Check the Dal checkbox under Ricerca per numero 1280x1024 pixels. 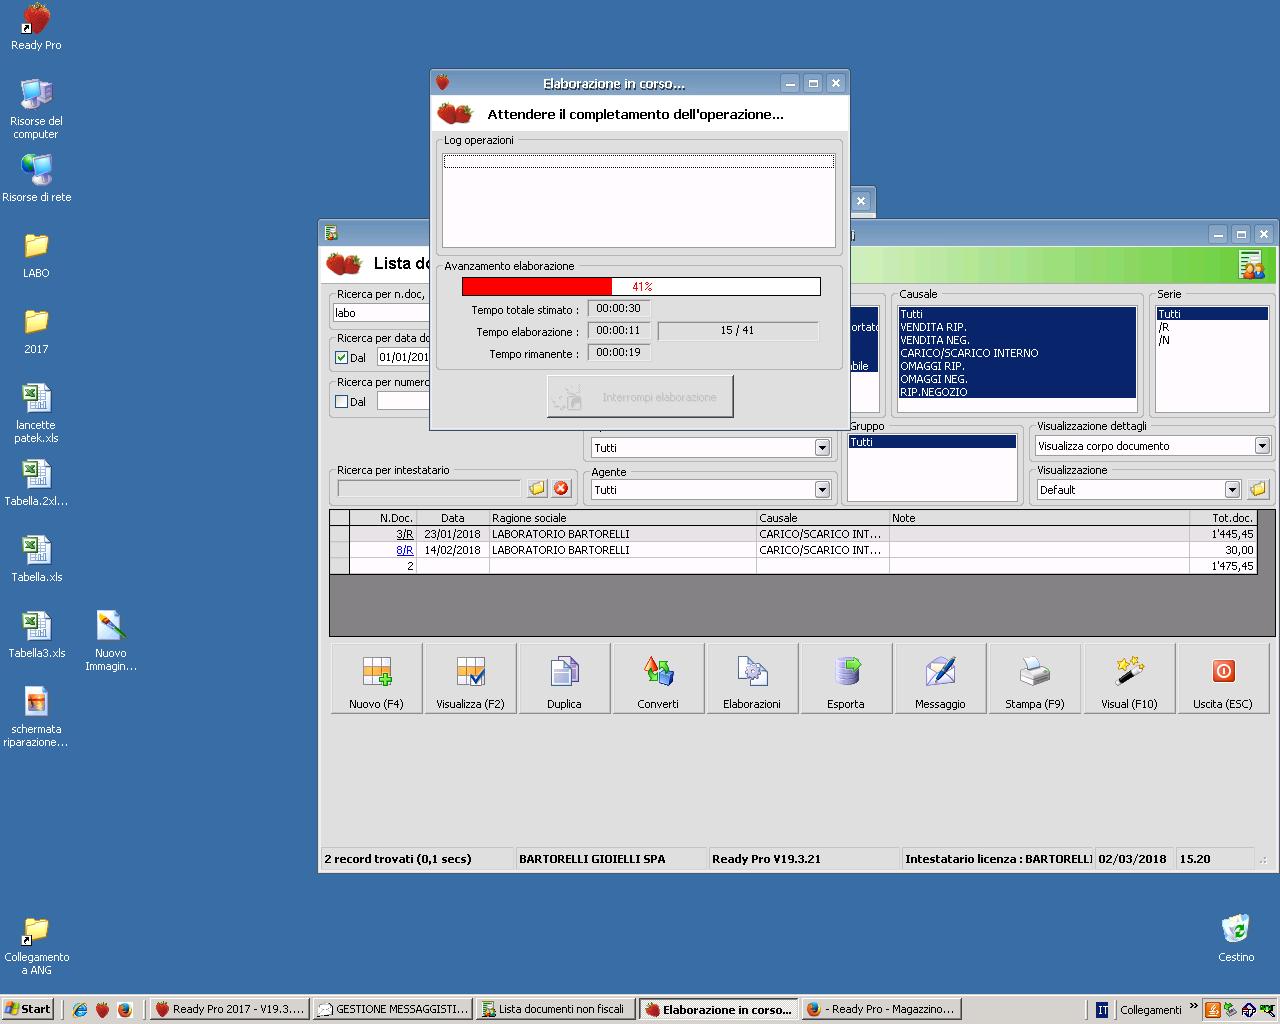point(341,401)
